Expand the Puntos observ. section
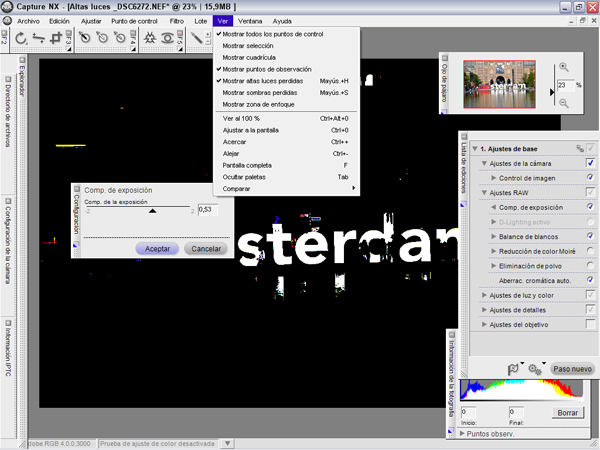Image resolution: width=600 pixels, height=450 pixels. point(462,435)
